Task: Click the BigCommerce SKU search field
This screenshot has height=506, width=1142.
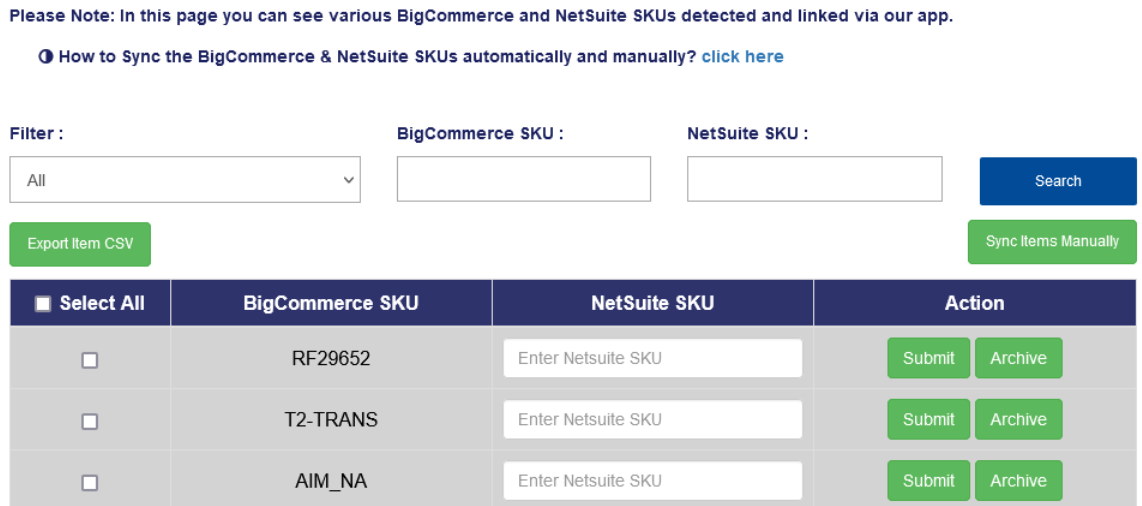Action: pyautogui.click(x=523, y=179)
